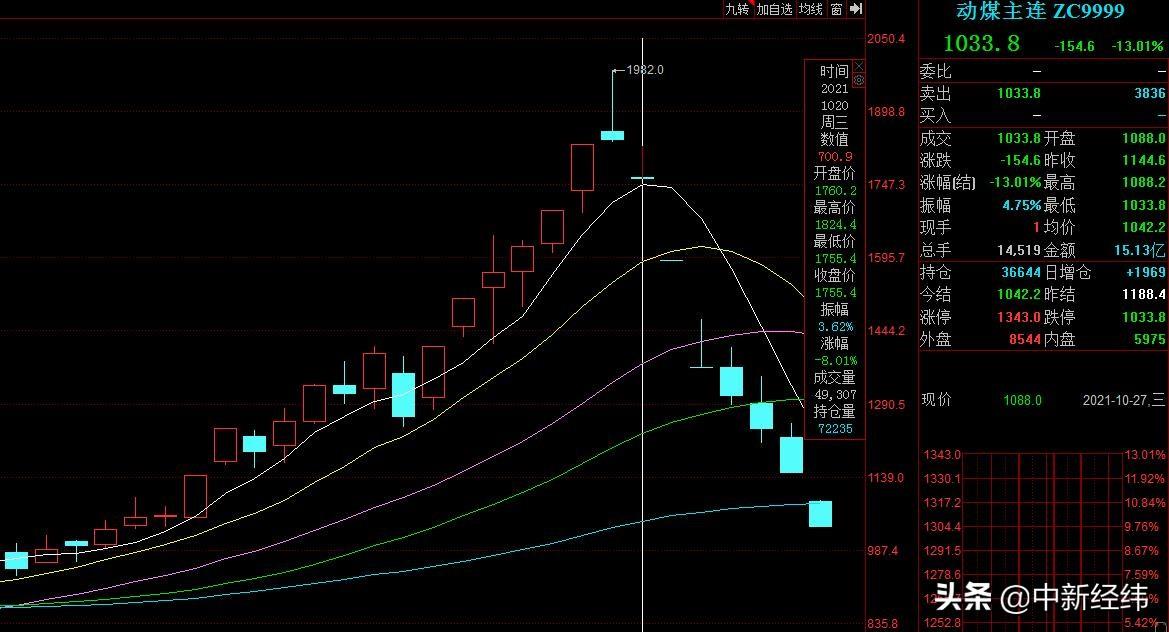Click the 现价 1088.0 value
The image size is (1169, 632).
tap(1022, 400)
